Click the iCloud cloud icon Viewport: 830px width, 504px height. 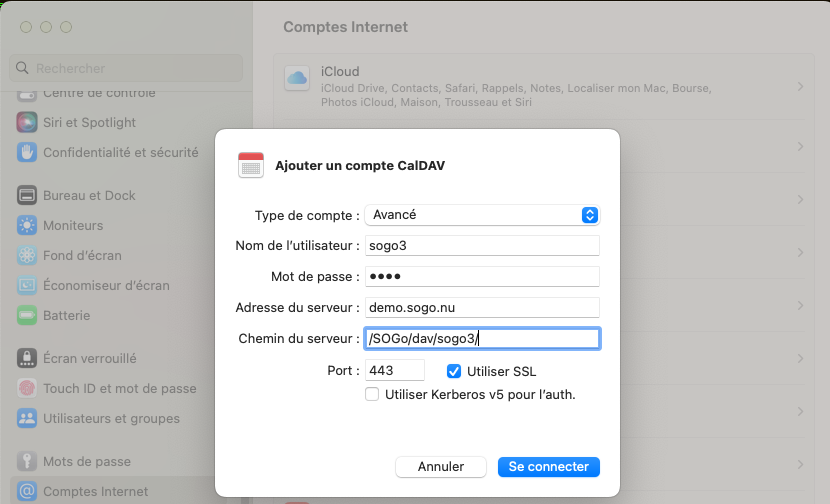pos(297,79)
